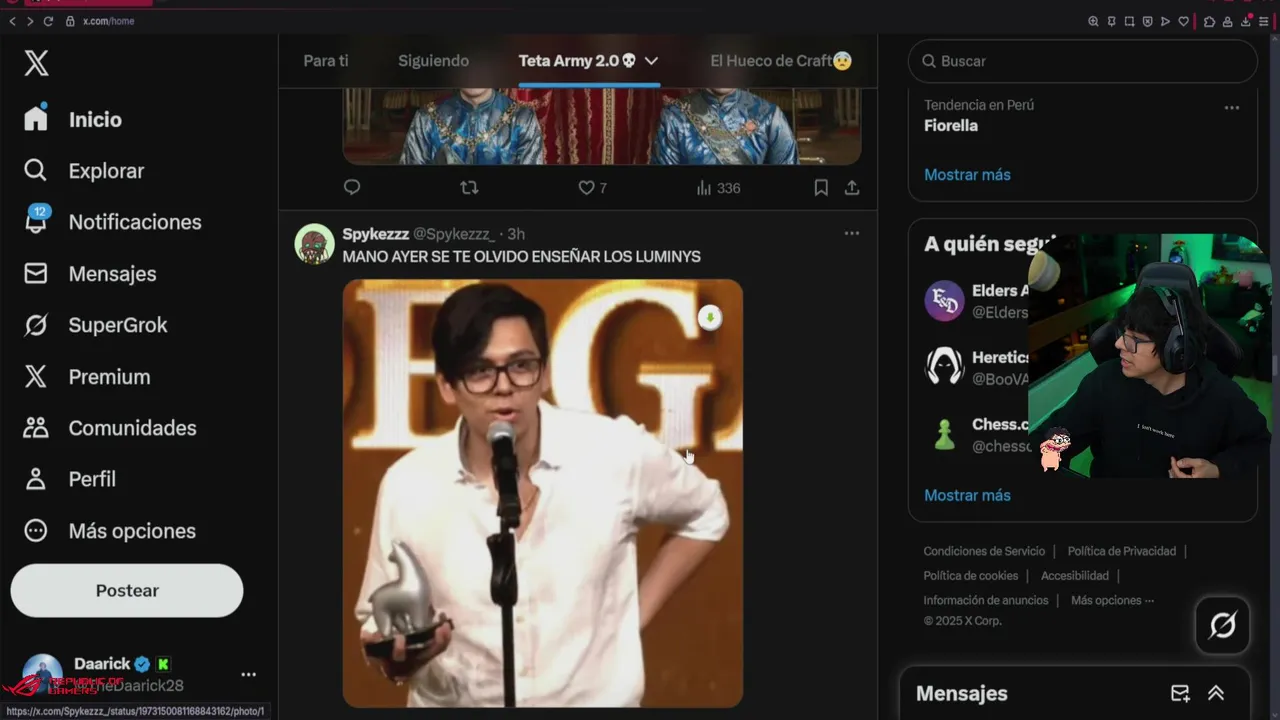This screenshot has height=720, width=1280.
Task: Open Teta Army 2.0 list dropdown arrow
Action: [x=651, y=61]
